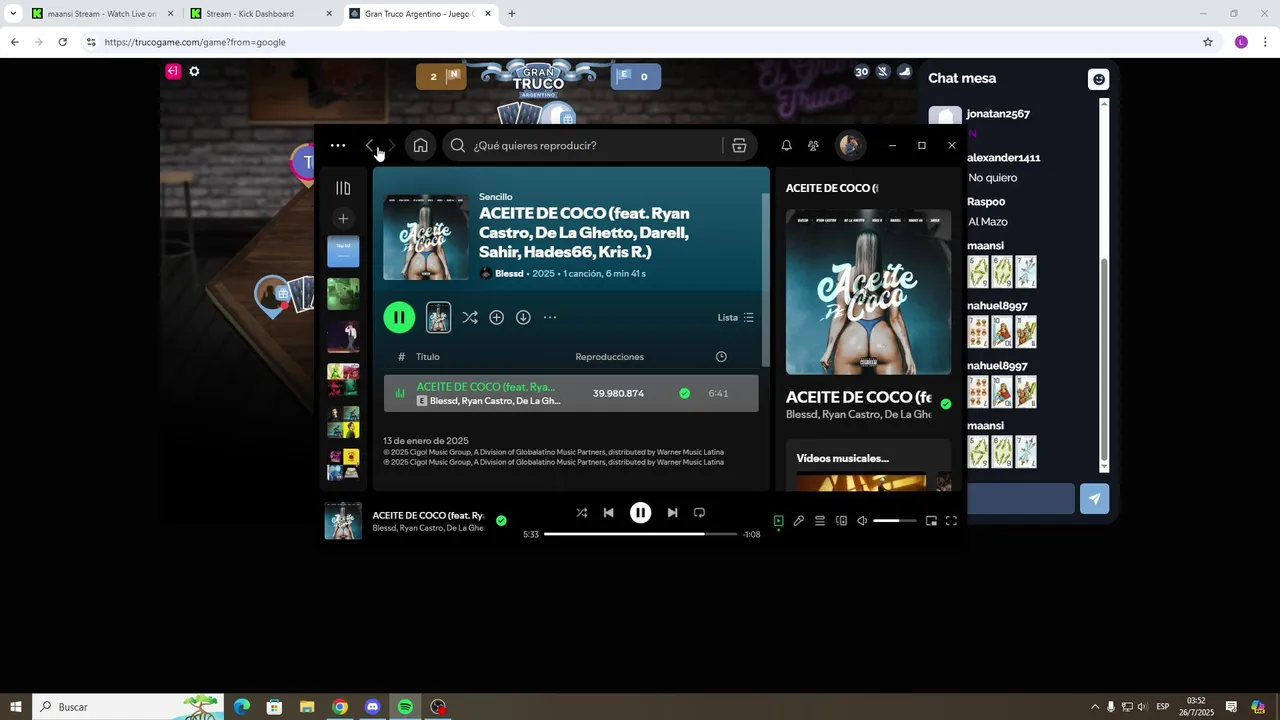Open the Lista view dropdown
The height and width of the screenshot is (720, 1280).
tap(736, 318)
